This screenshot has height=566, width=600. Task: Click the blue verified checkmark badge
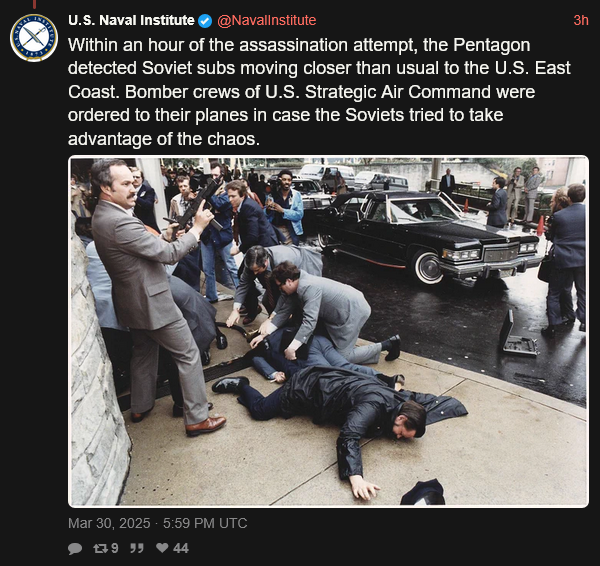[205, 21]
